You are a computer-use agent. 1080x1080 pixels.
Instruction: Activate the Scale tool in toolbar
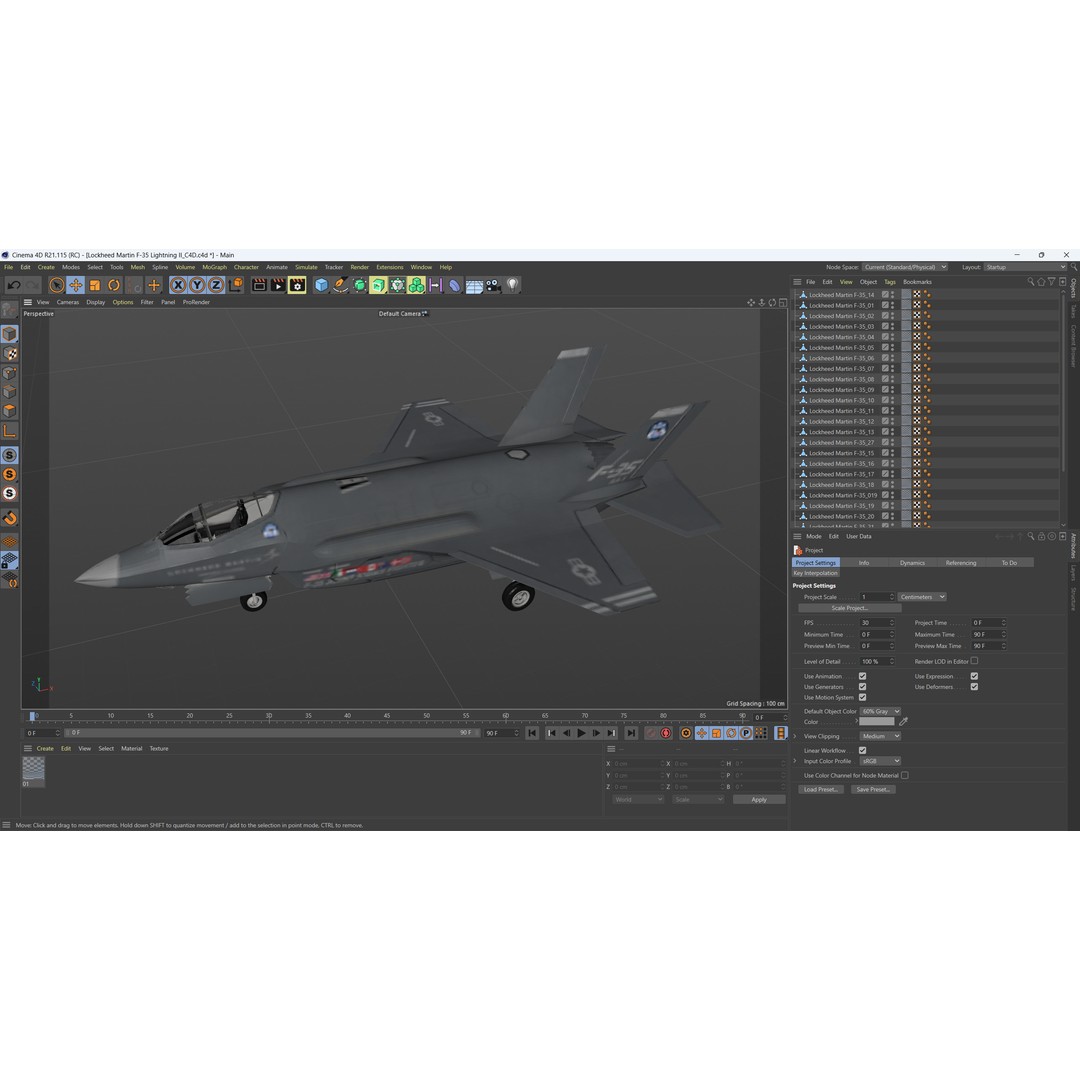95,284
